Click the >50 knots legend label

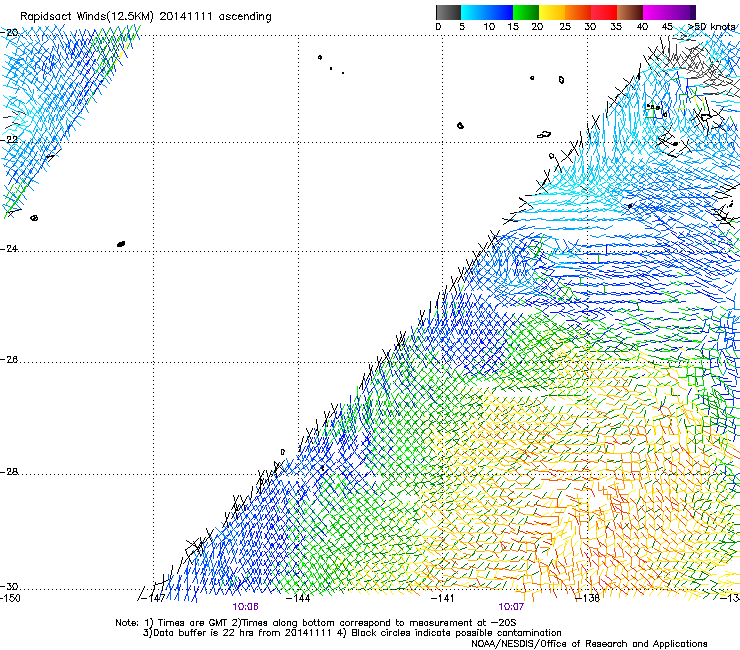pos(712,27)
